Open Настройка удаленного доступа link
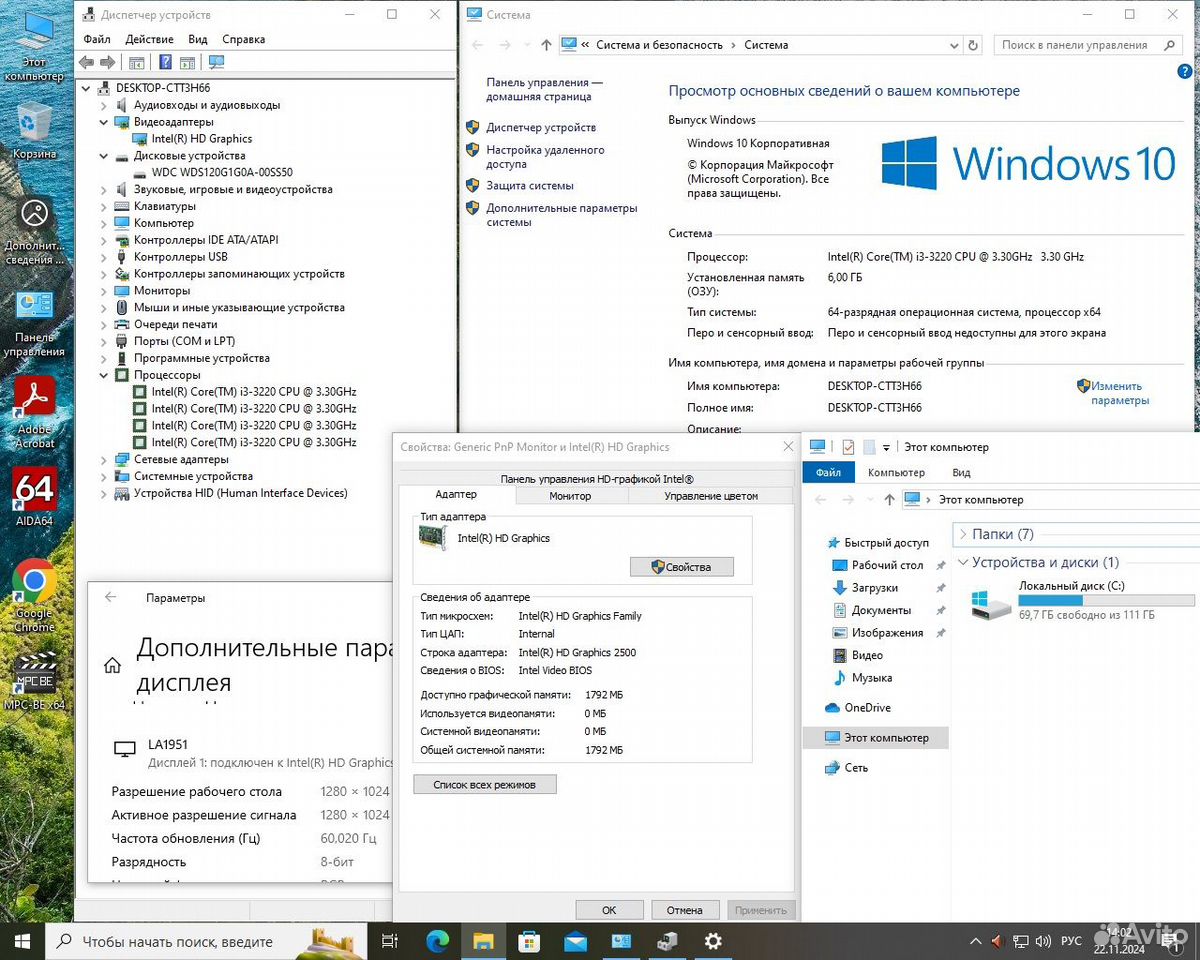1200x960 pixels. [545, 157]
